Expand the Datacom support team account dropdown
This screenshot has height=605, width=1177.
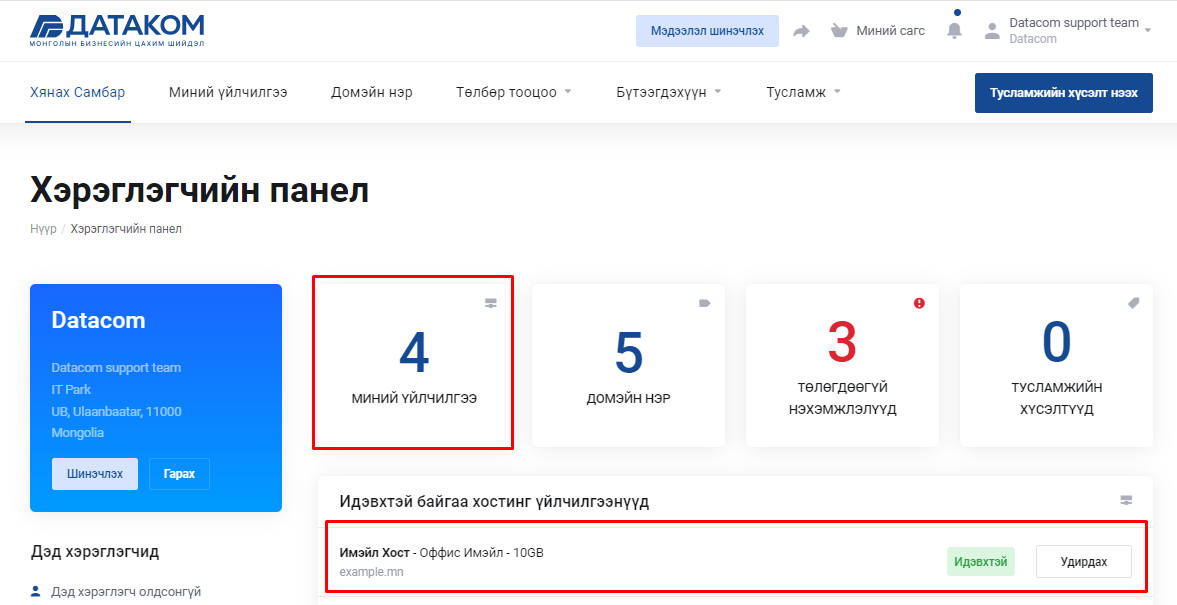click(x=1148, y=31)
